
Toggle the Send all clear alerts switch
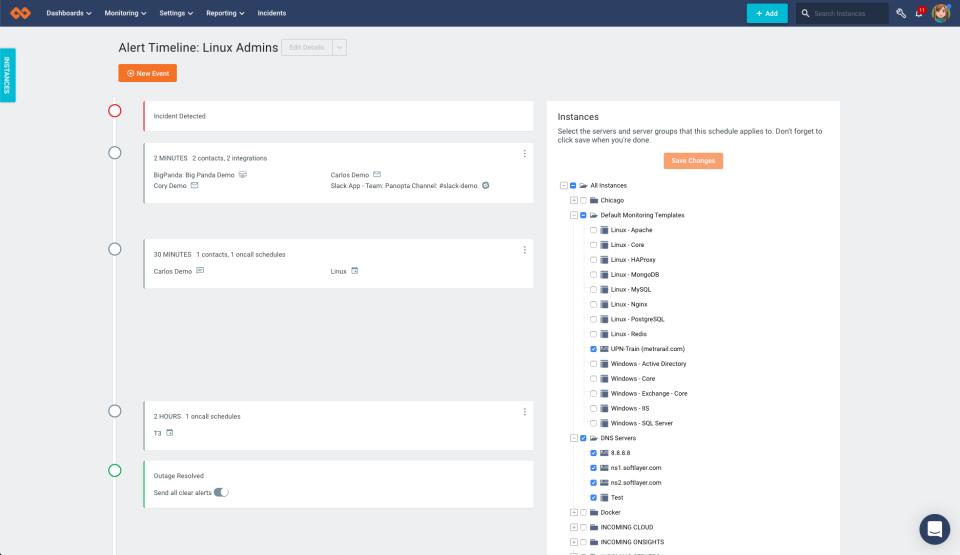[221, 492]
